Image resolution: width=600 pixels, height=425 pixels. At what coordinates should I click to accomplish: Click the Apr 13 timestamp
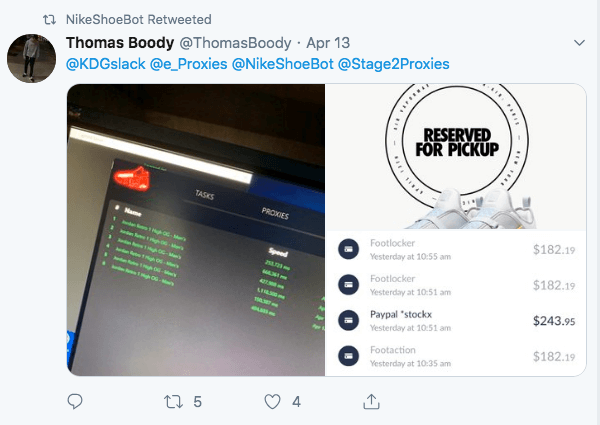coord(328,43)
